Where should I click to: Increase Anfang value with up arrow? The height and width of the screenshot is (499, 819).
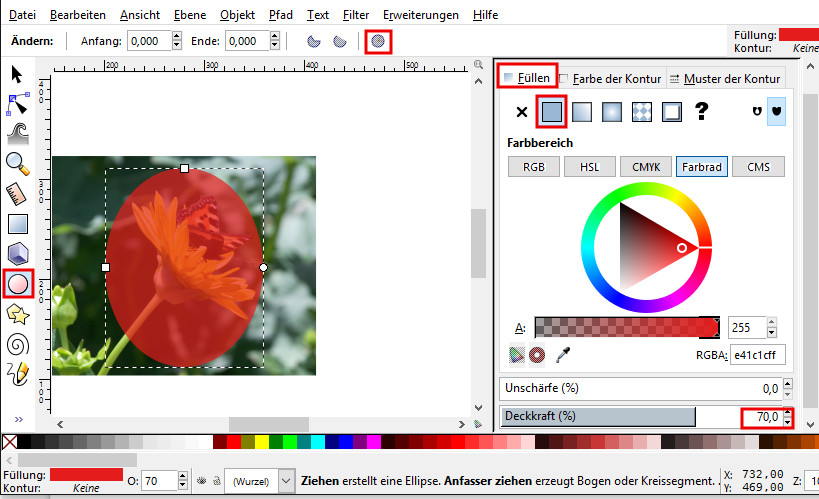pos(177,37)
